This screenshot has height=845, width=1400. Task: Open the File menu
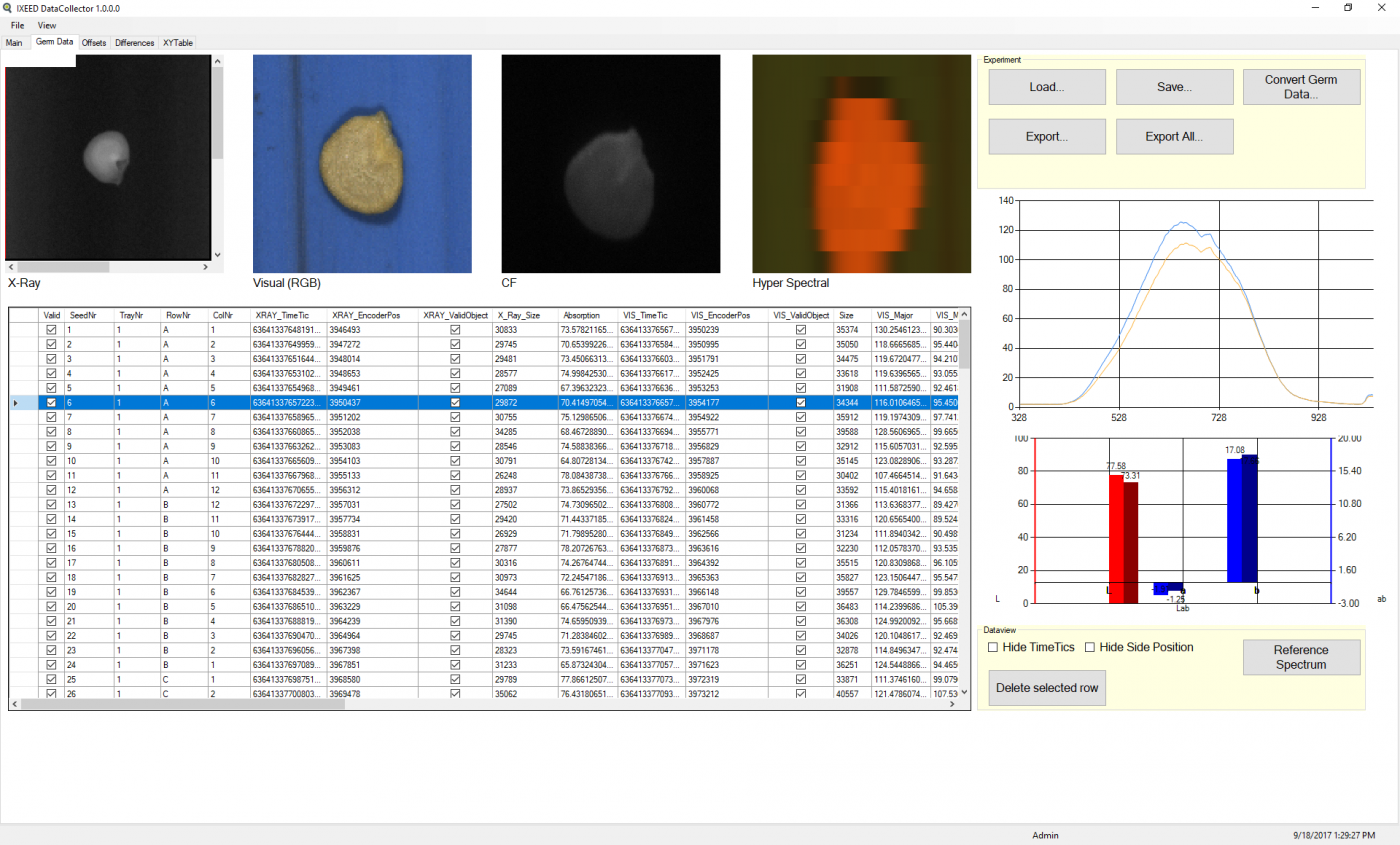tap(17, 25)
